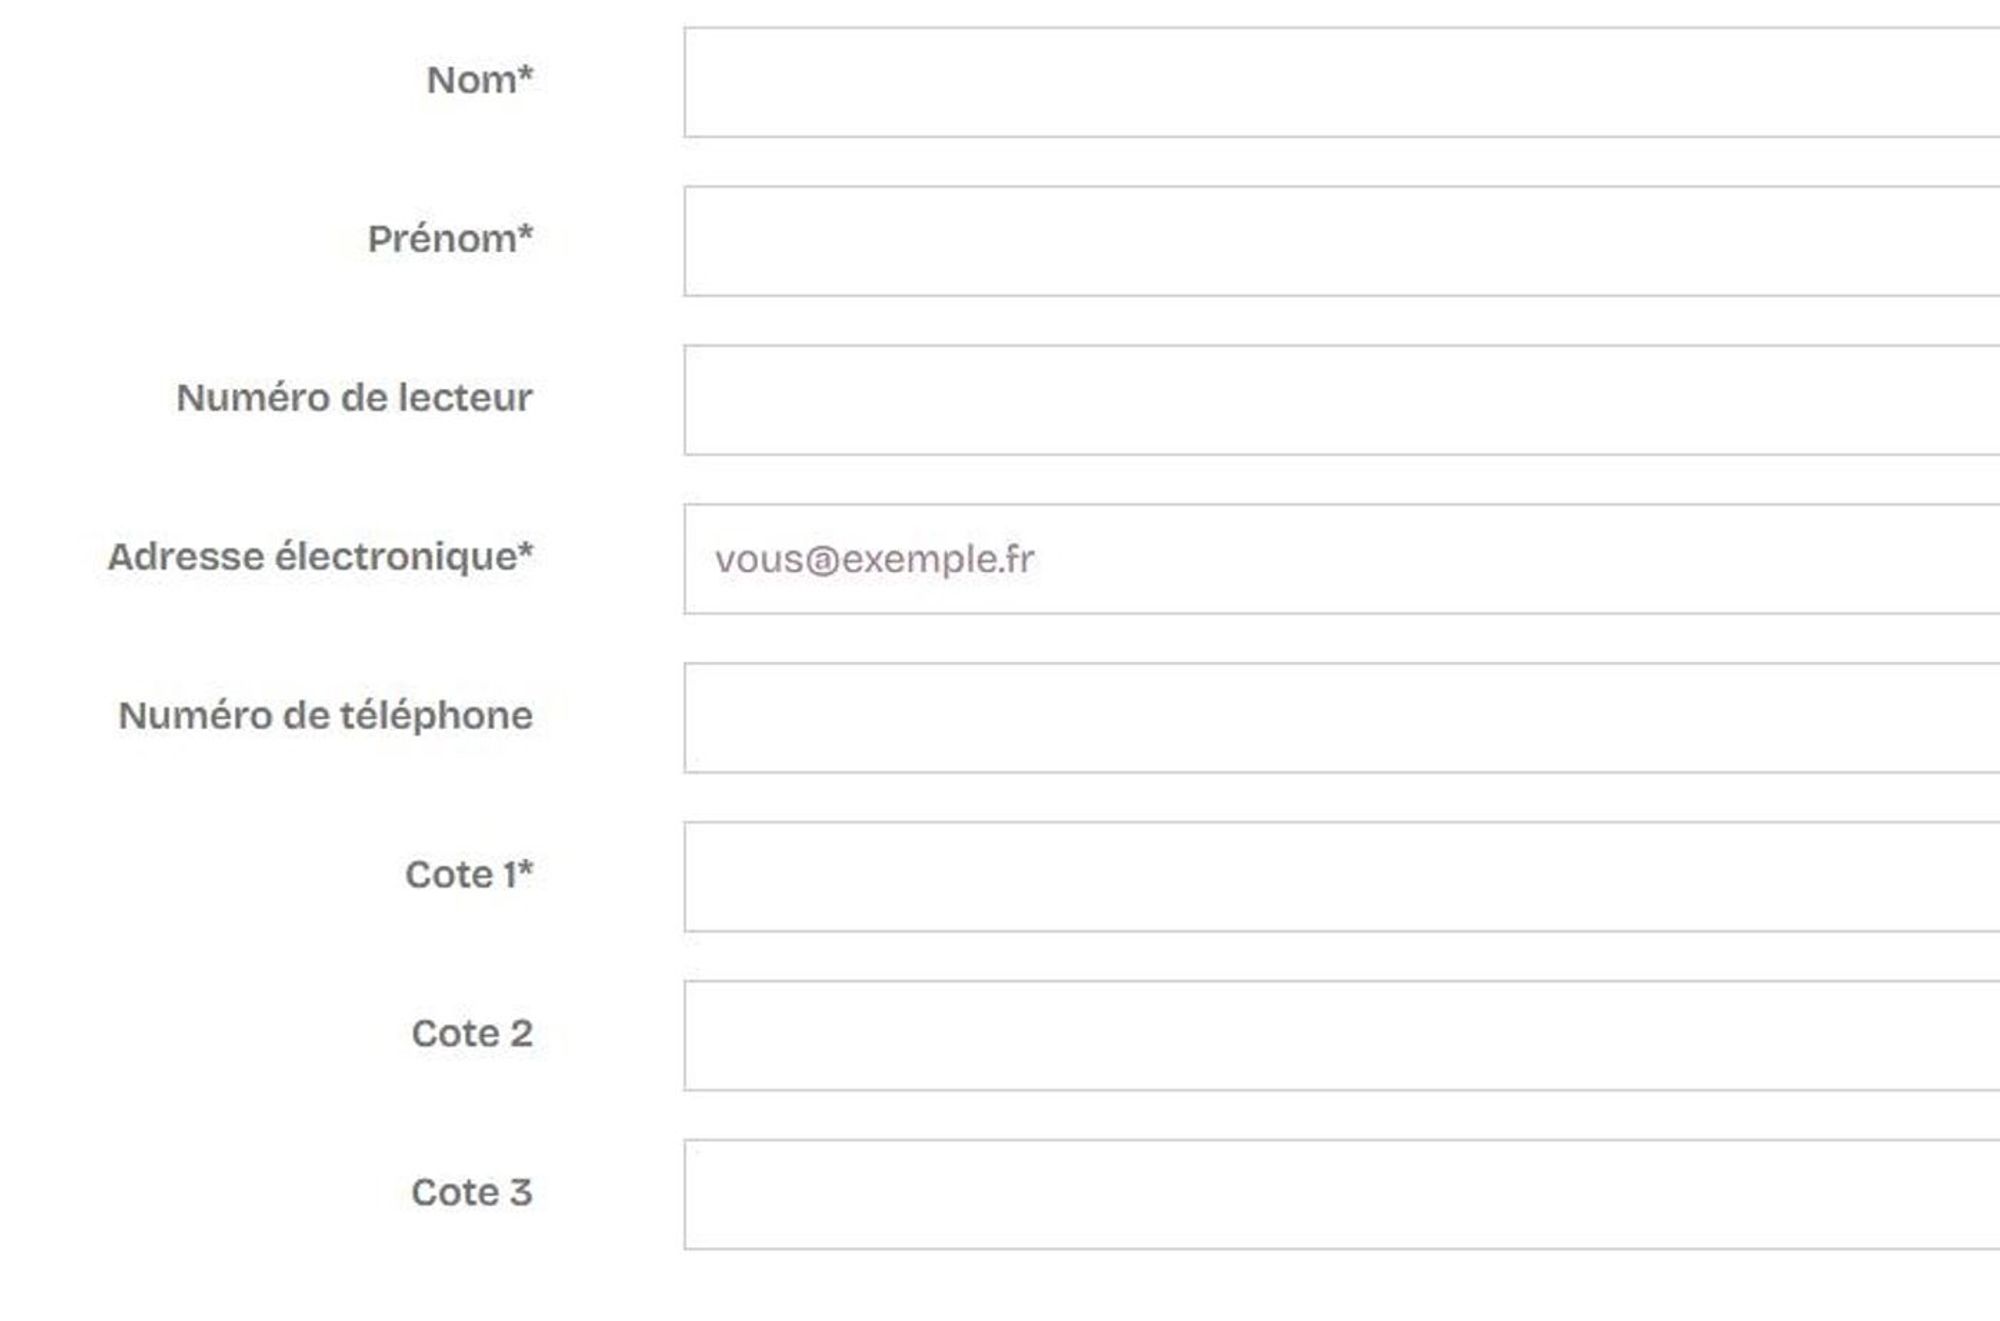Click the "Adresse électronique" label
This screenshot has height=1321, width=2000.
tap(312, 557)
